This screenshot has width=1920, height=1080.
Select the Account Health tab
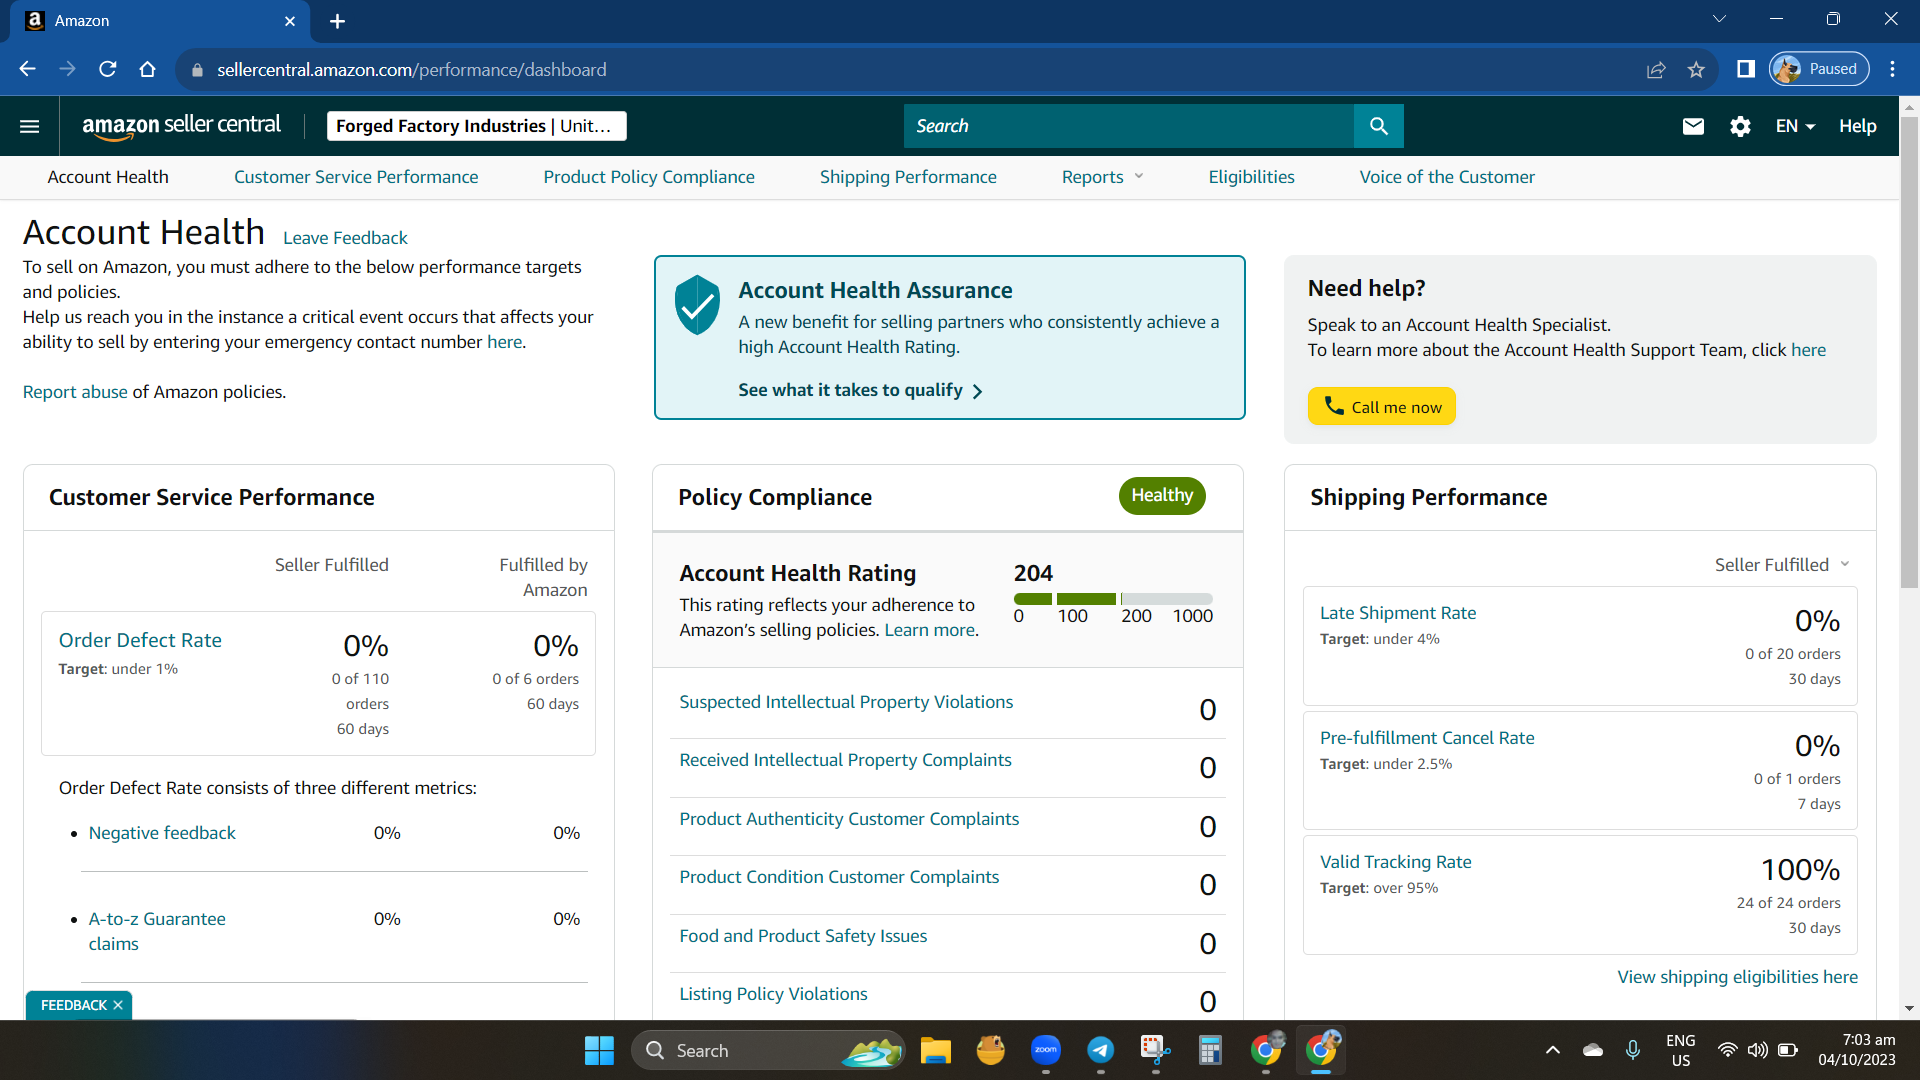click(x=108, y=177)
